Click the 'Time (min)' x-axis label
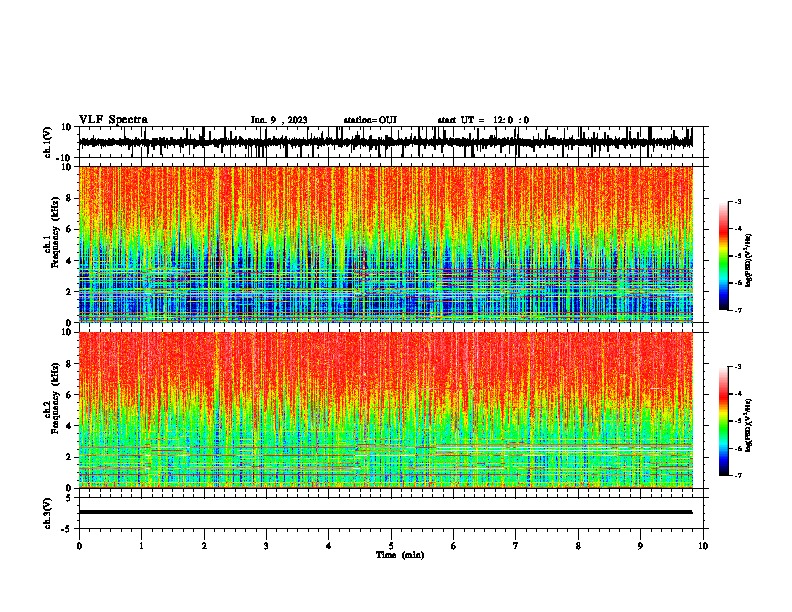 pyautogui.click(x=400, y=555)
